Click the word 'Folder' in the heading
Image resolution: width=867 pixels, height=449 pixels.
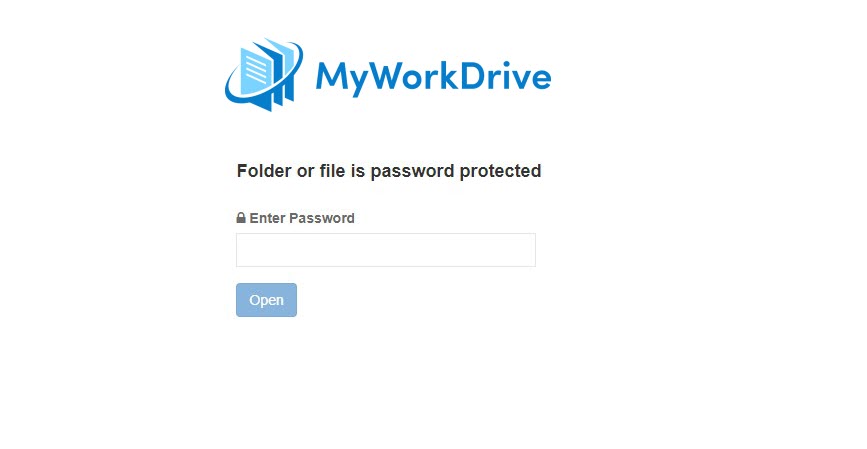point(264,171)
